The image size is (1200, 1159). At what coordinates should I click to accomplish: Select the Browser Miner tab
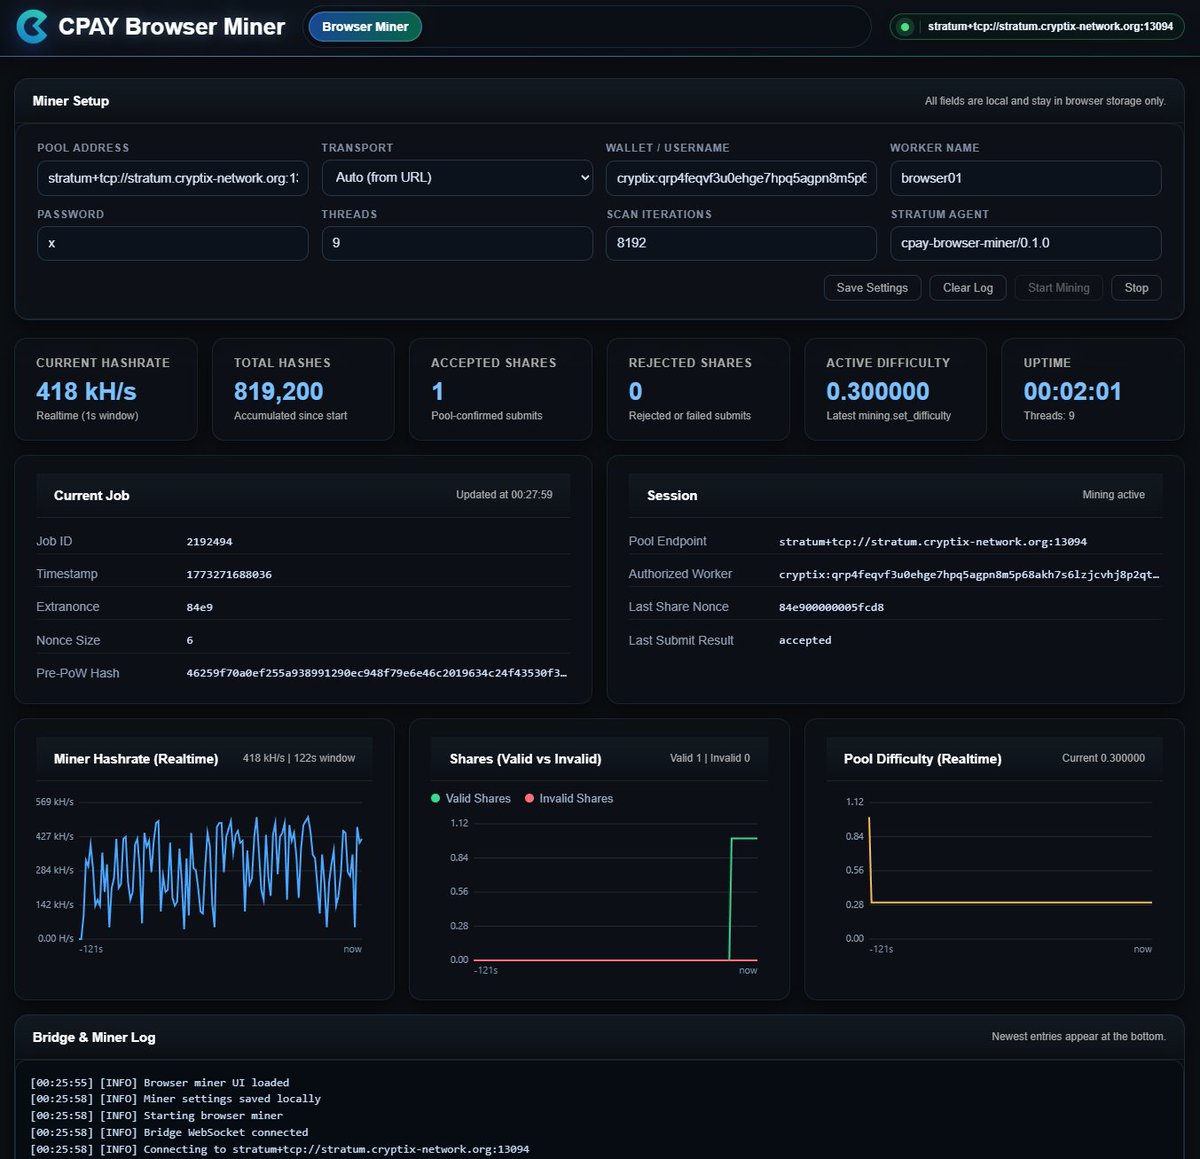click(x=365, y=27)
